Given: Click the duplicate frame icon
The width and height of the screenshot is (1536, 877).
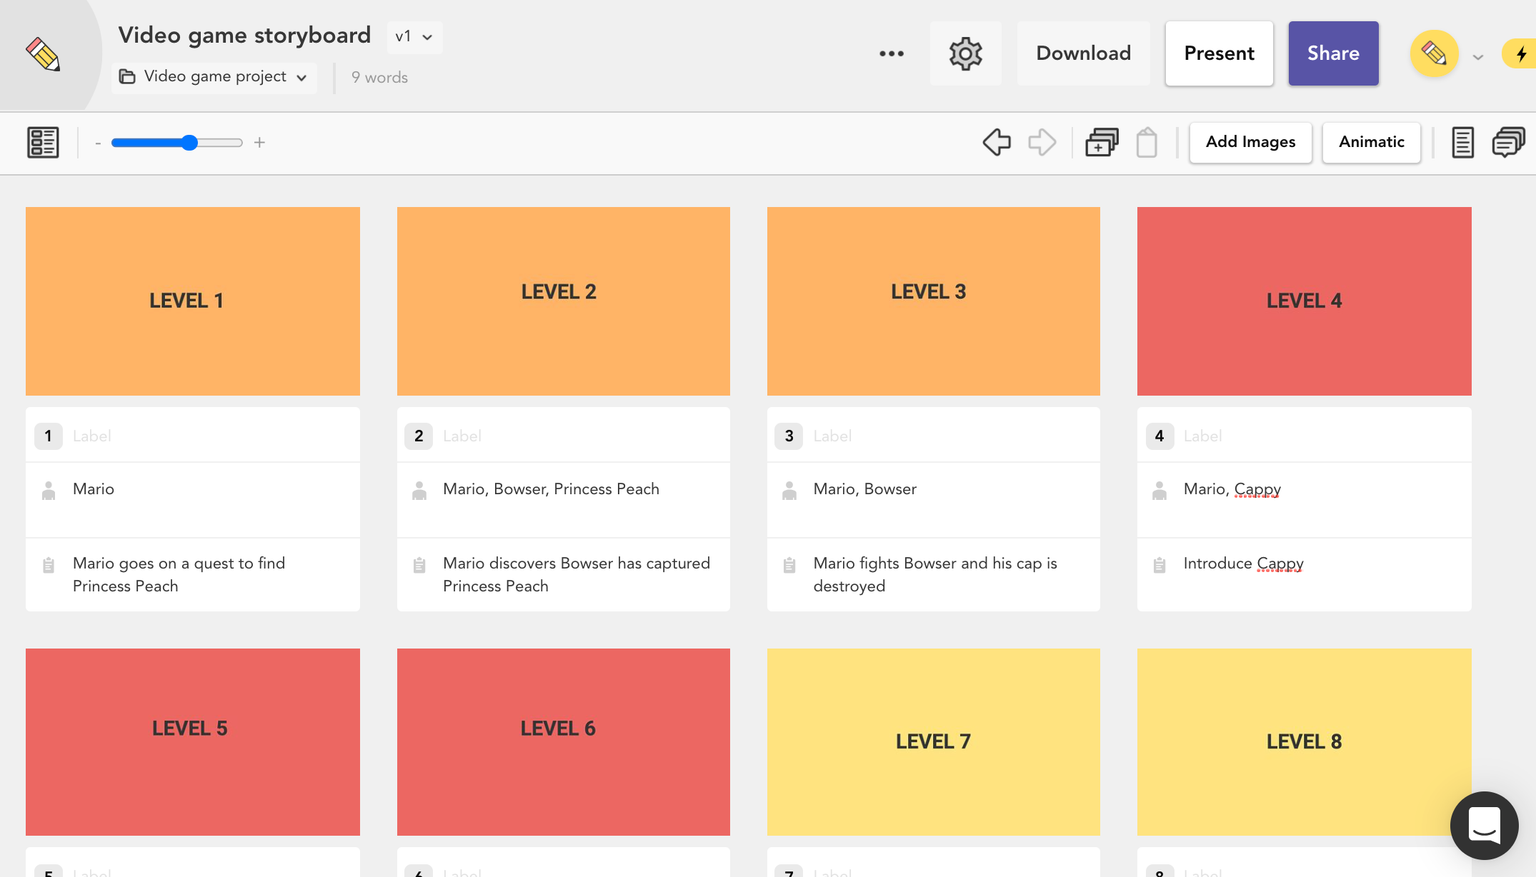Looking at the screenshot, I should [x=1101, y=142].
